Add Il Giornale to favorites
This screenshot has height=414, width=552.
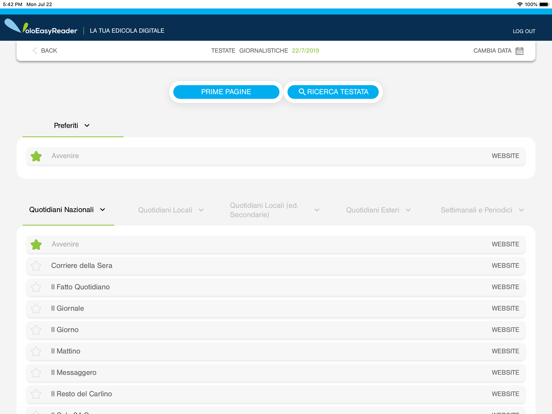tap(36, 309)
